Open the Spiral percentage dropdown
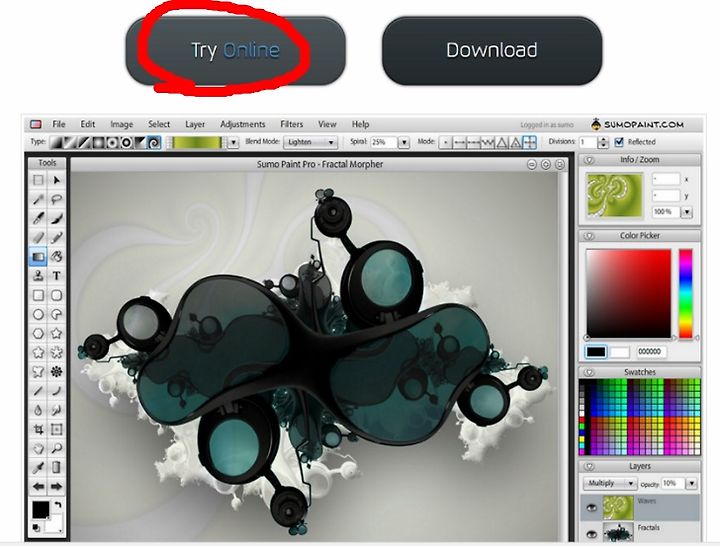This screenshot has height=546, width=720. click(x=404, y=142)
